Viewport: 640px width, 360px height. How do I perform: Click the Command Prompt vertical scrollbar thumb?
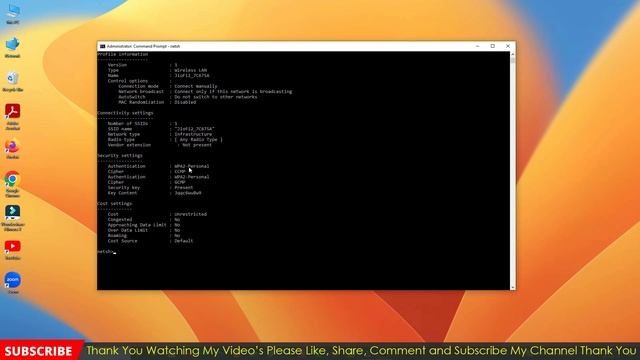point(513,60)
